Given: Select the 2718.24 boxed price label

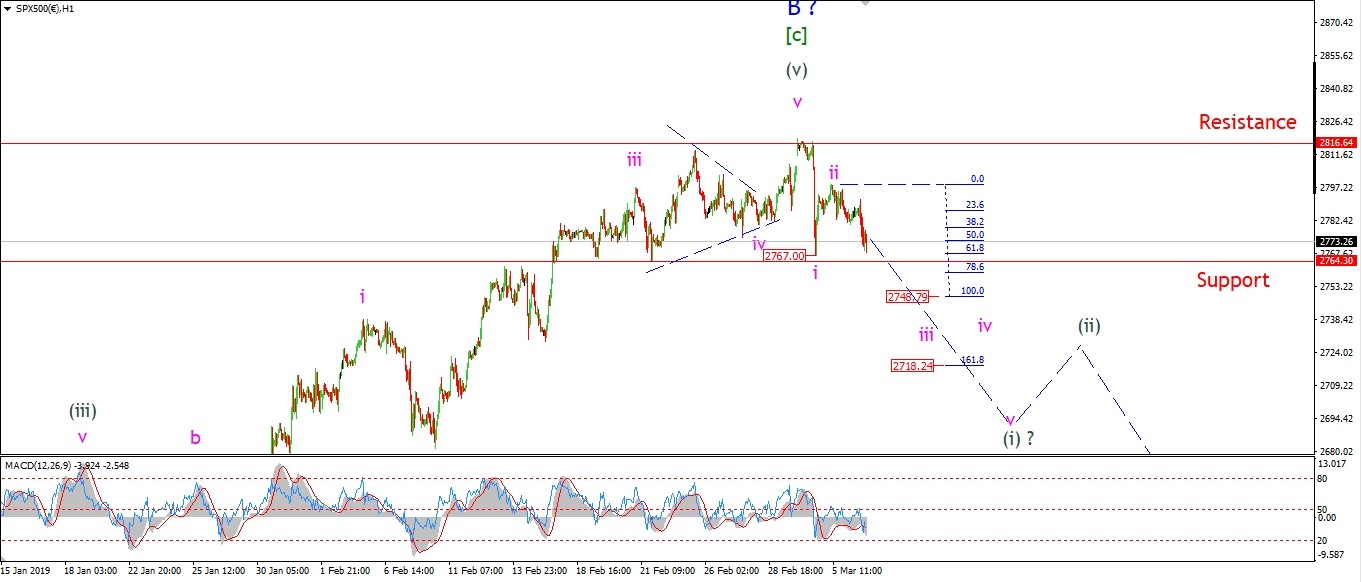Looking at the screenshot, I should click(x=912, y=366).
